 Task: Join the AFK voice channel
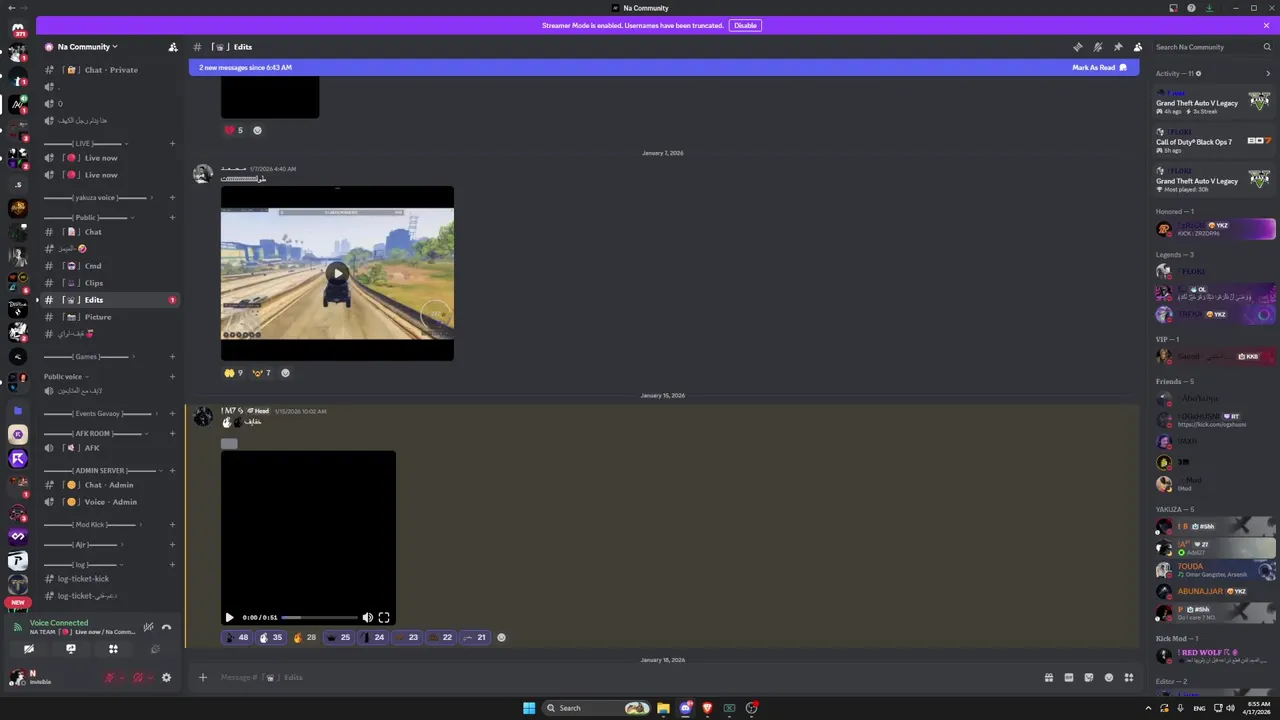point(110,448)
